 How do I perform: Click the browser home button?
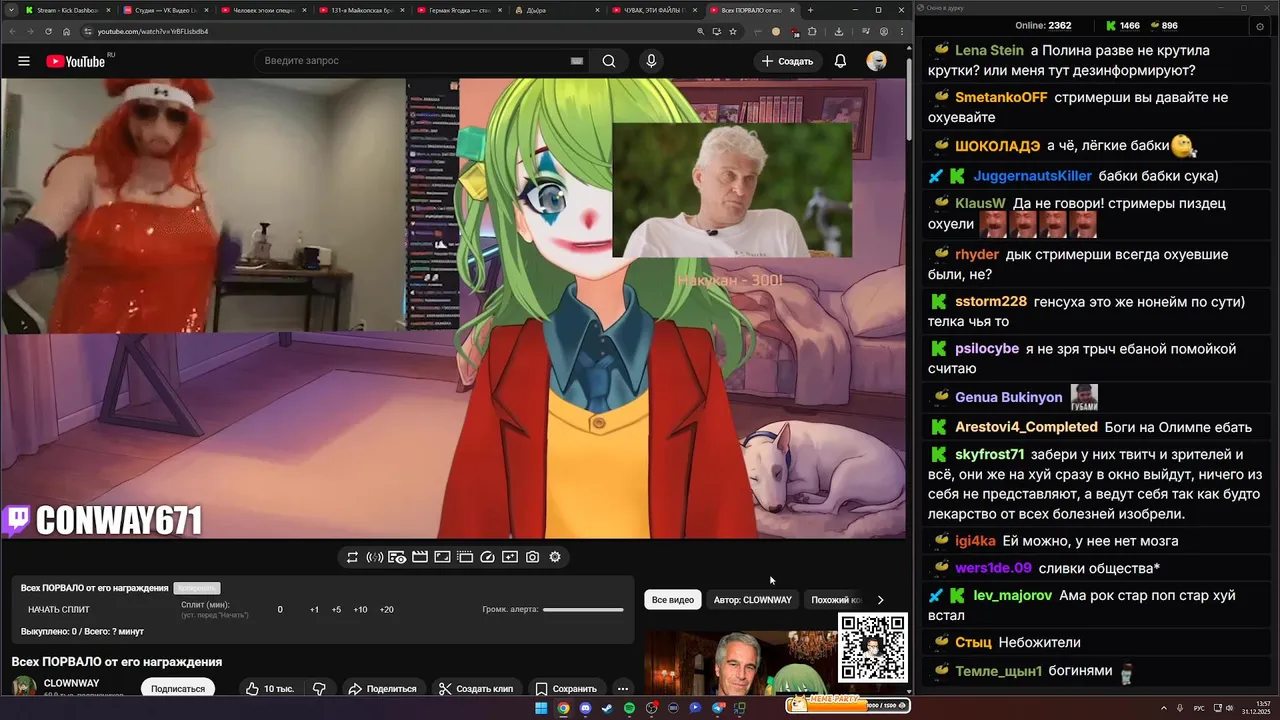[x=66, y=31]
